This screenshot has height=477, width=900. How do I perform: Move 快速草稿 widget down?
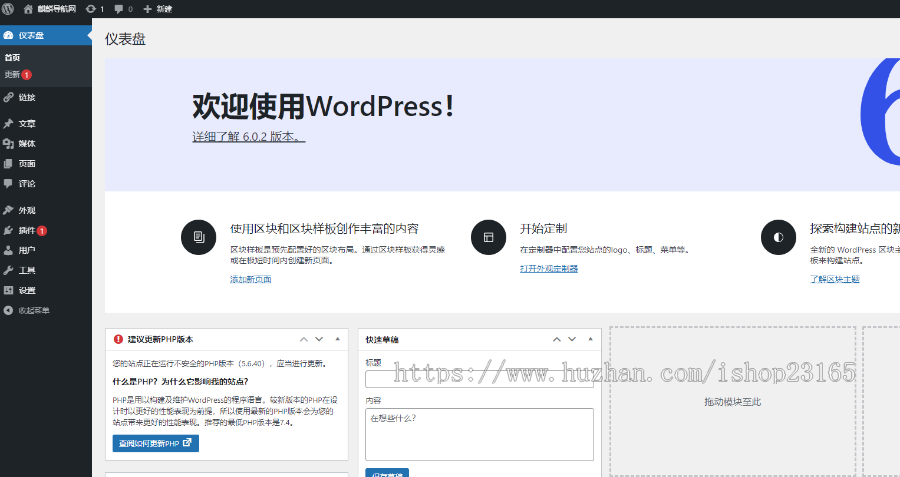[x=572, y=339]
